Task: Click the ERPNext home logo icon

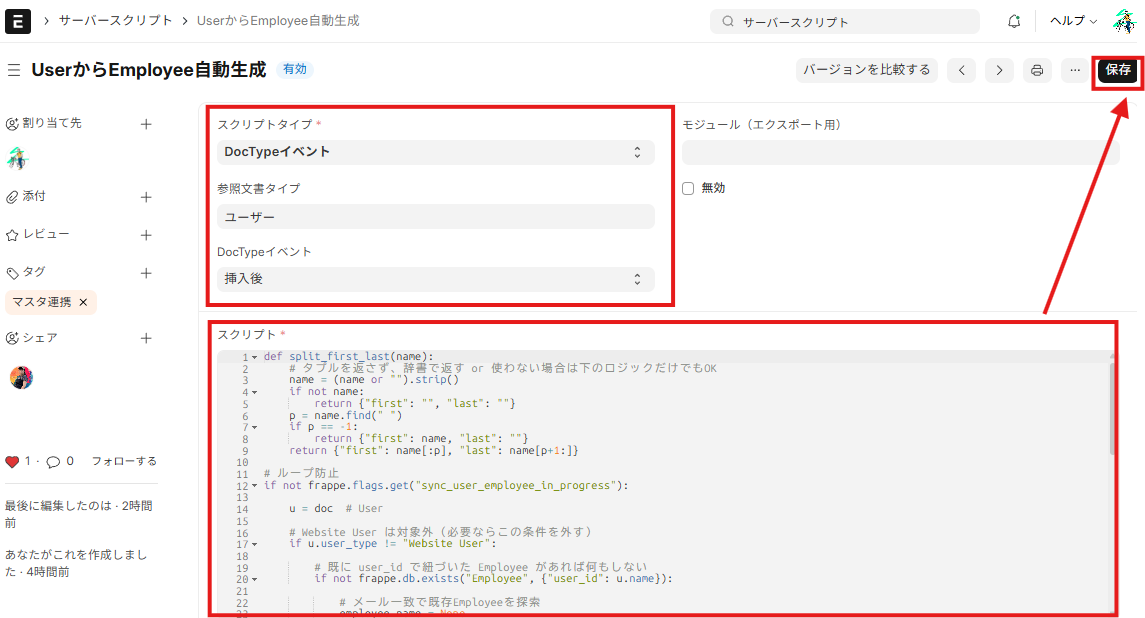Action: 18,21
